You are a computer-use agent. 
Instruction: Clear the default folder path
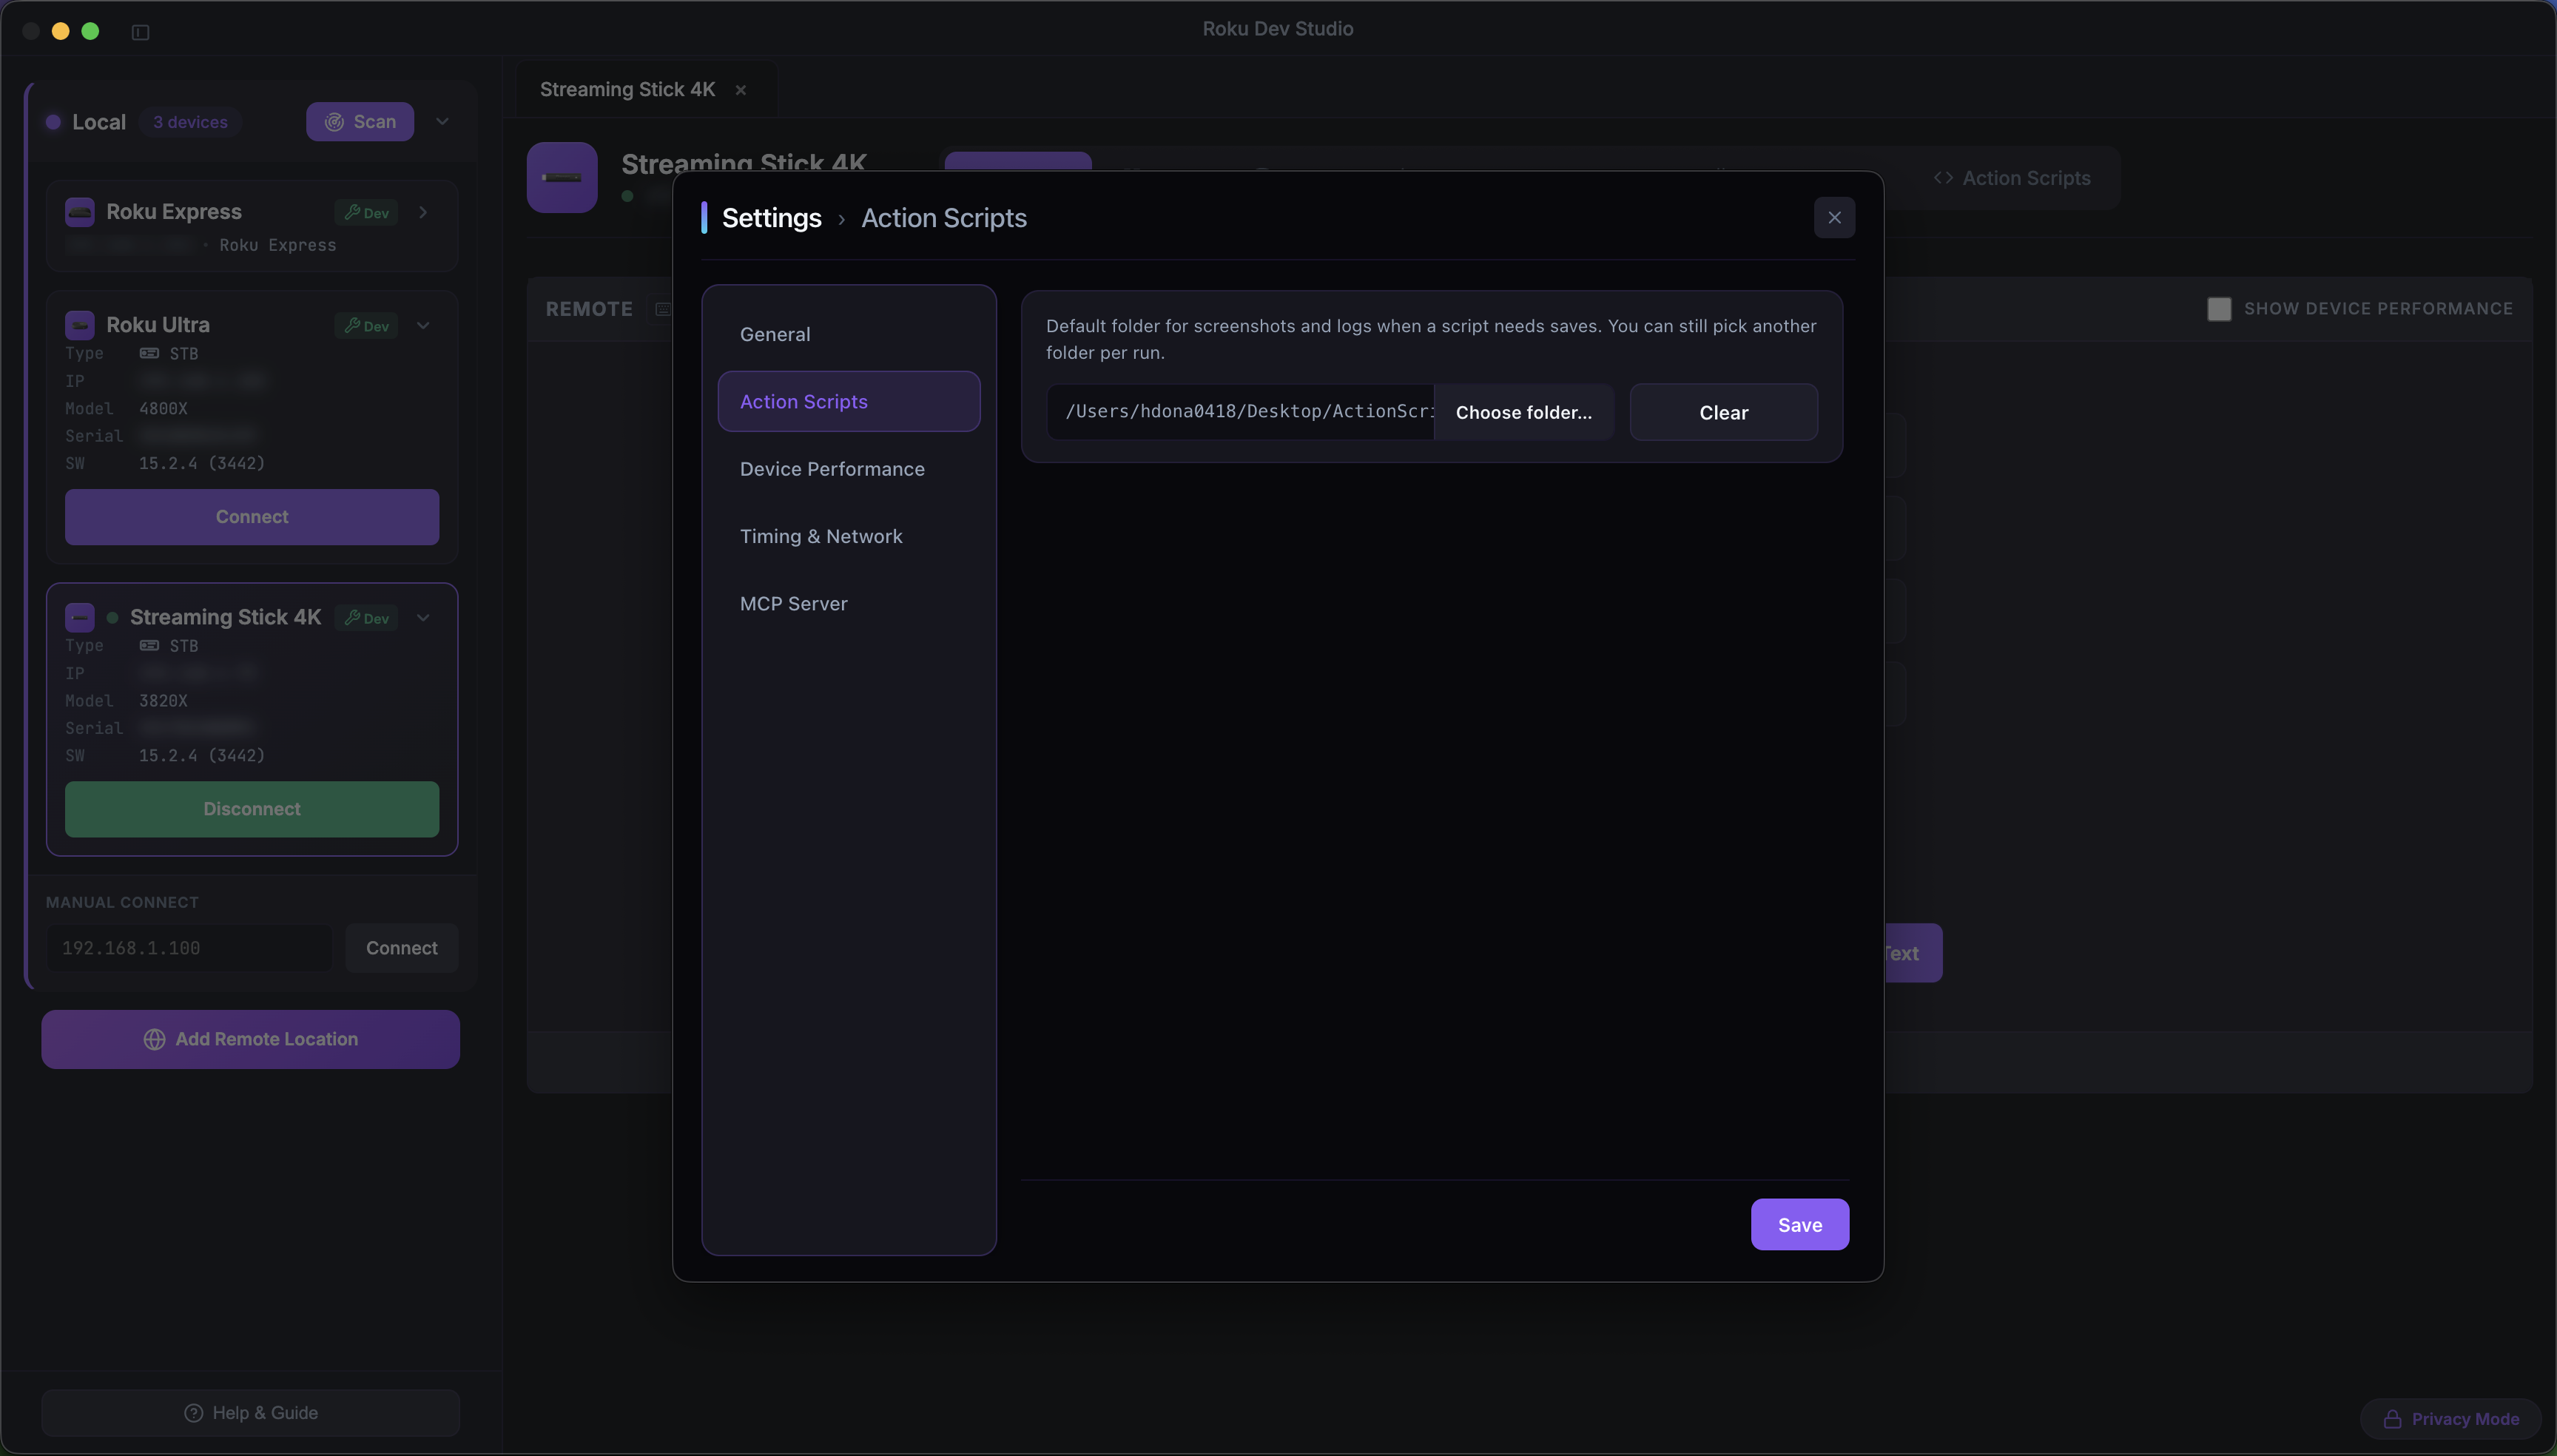(1723, 412)
